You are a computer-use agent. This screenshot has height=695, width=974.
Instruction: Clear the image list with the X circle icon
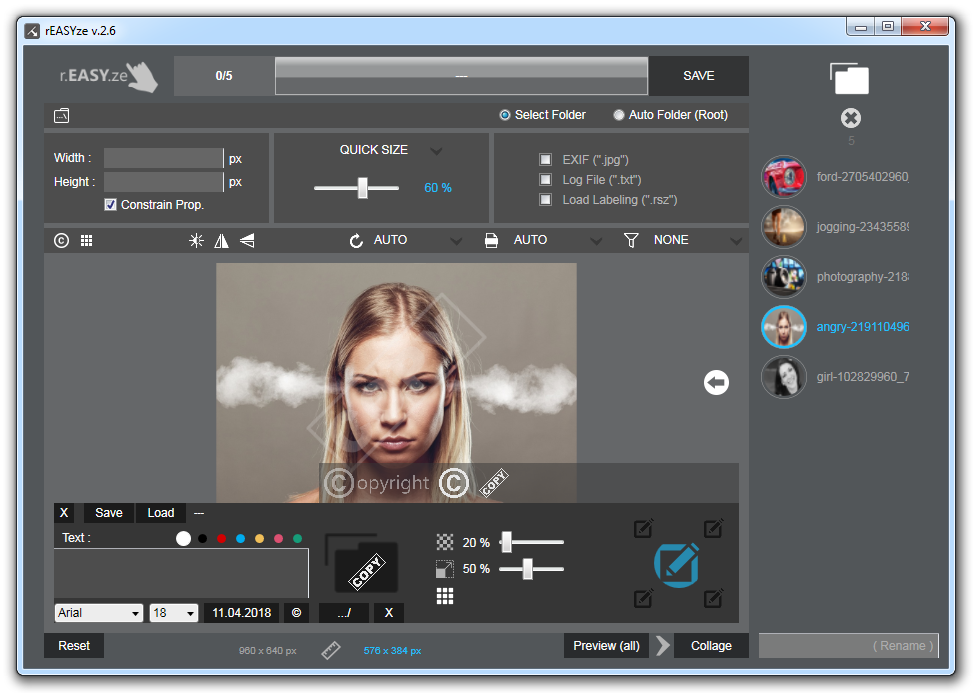(850, 118)
